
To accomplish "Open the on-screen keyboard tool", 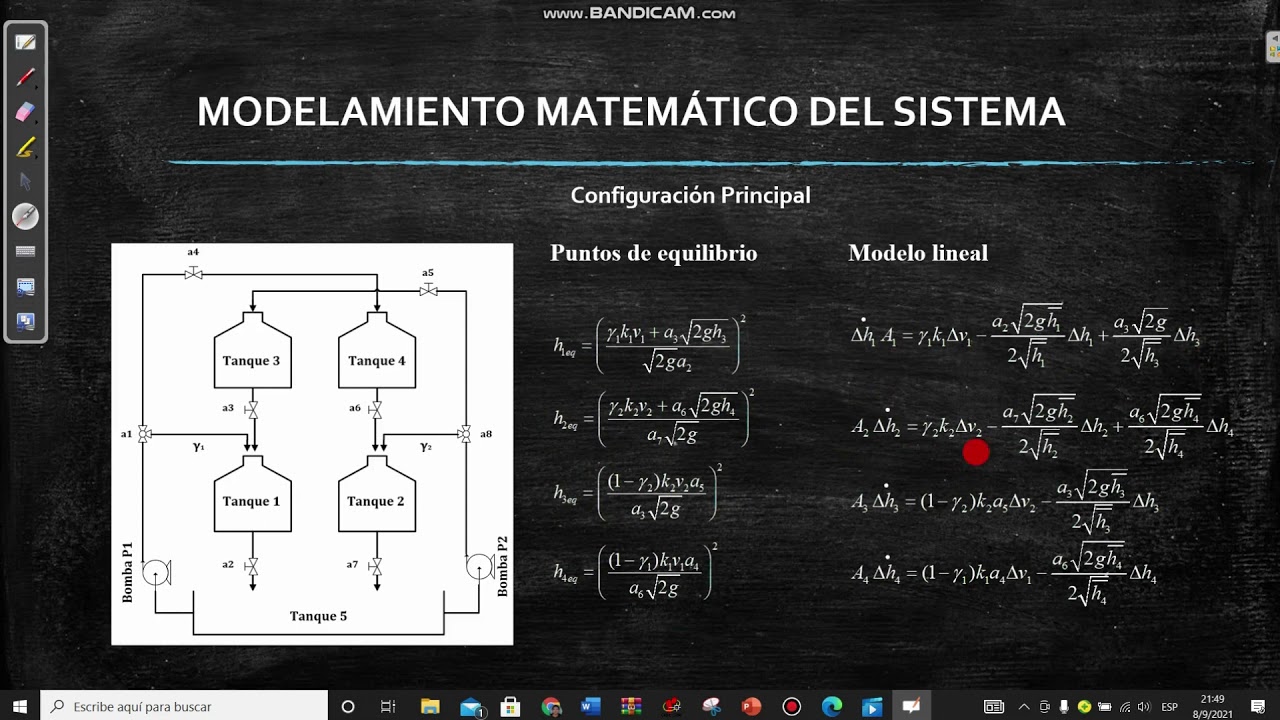I will [25, 252].
